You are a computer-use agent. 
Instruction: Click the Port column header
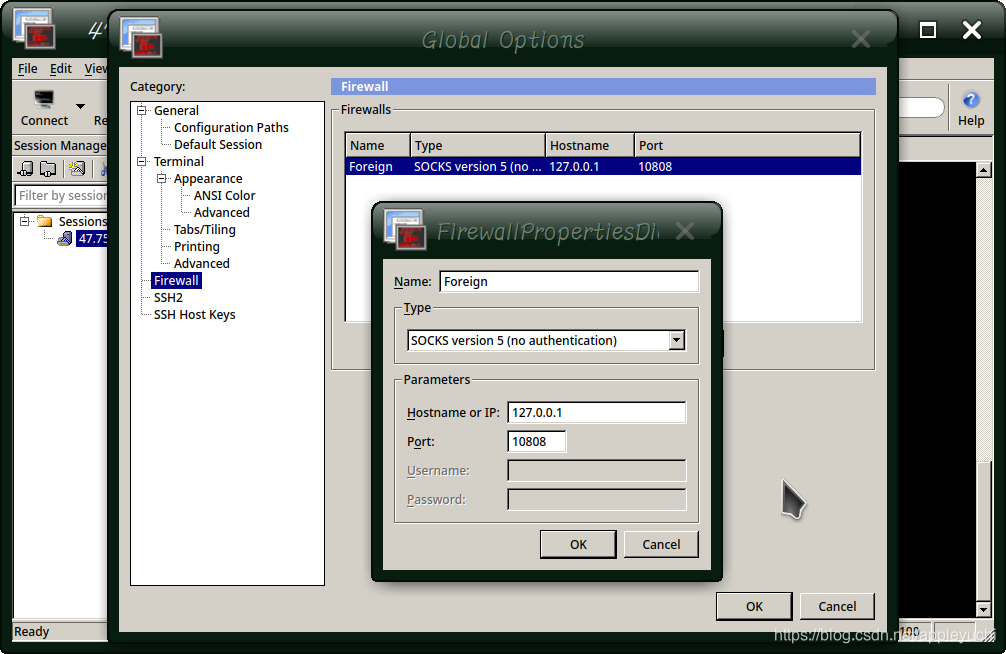pos(747,146)
